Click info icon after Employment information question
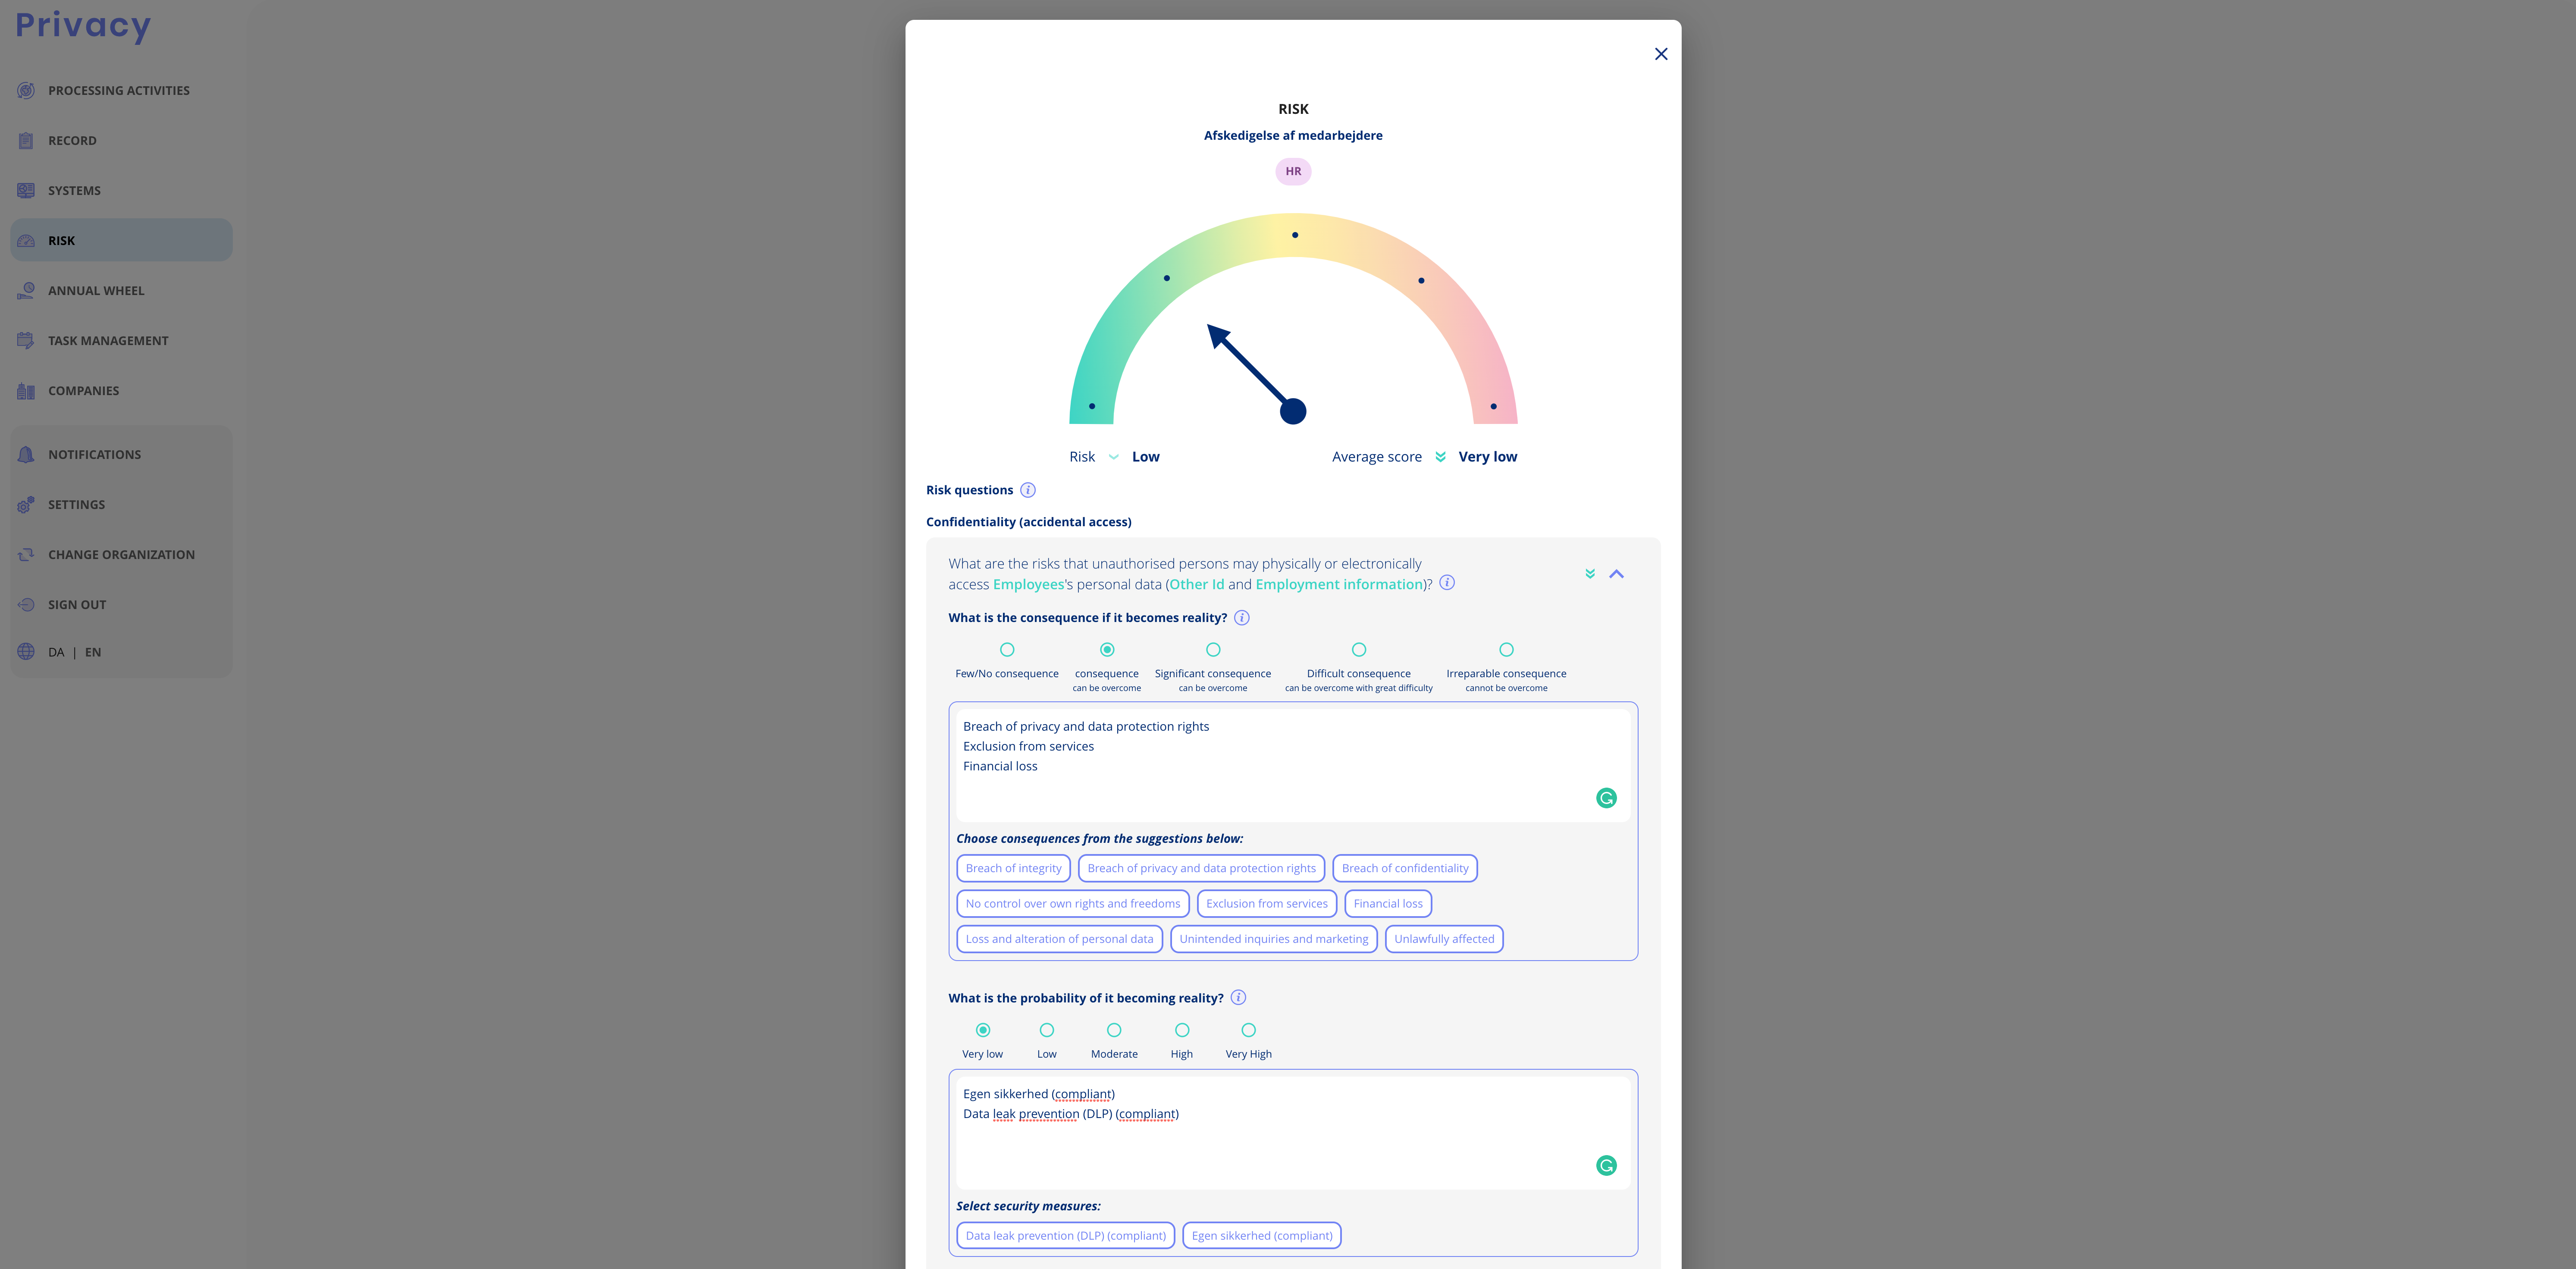The height and width of the screenshot is (1269, 2576). [1447, 583]
